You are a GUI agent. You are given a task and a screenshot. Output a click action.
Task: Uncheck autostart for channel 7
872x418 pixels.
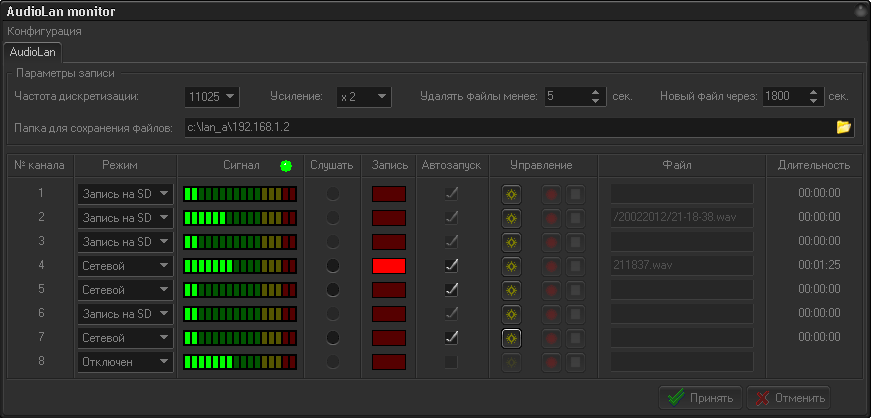click(451, 338)
